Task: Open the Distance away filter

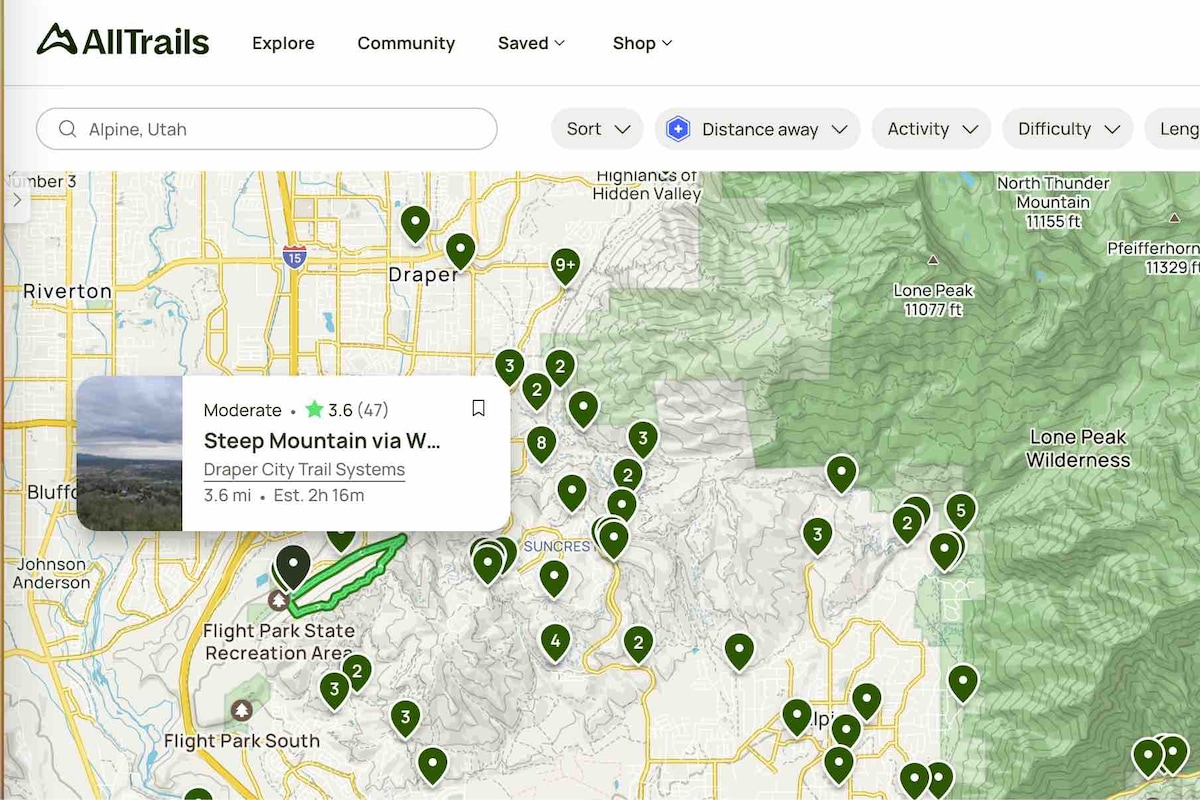Action: tap(758, 129)
